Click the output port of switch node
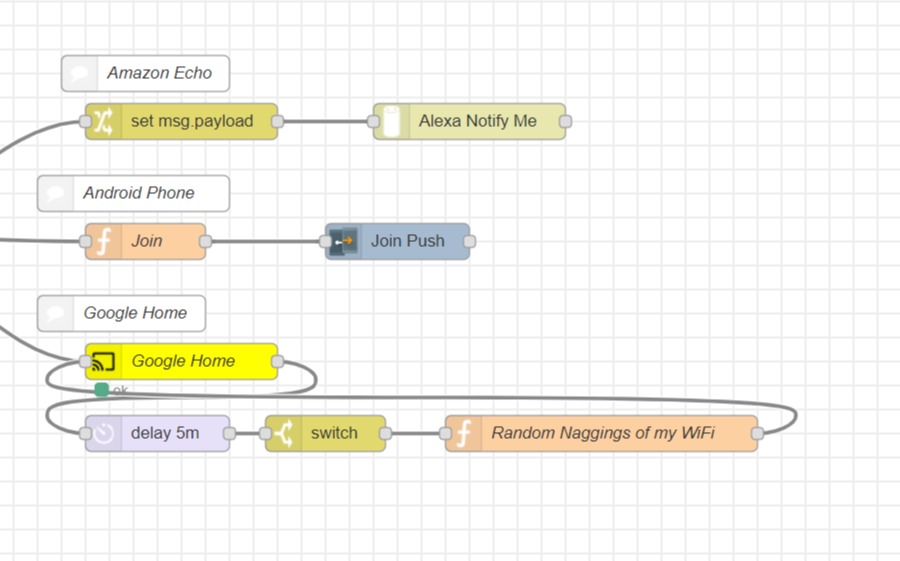The width and height of the screenshot is (900, 561). pos(386,434)
